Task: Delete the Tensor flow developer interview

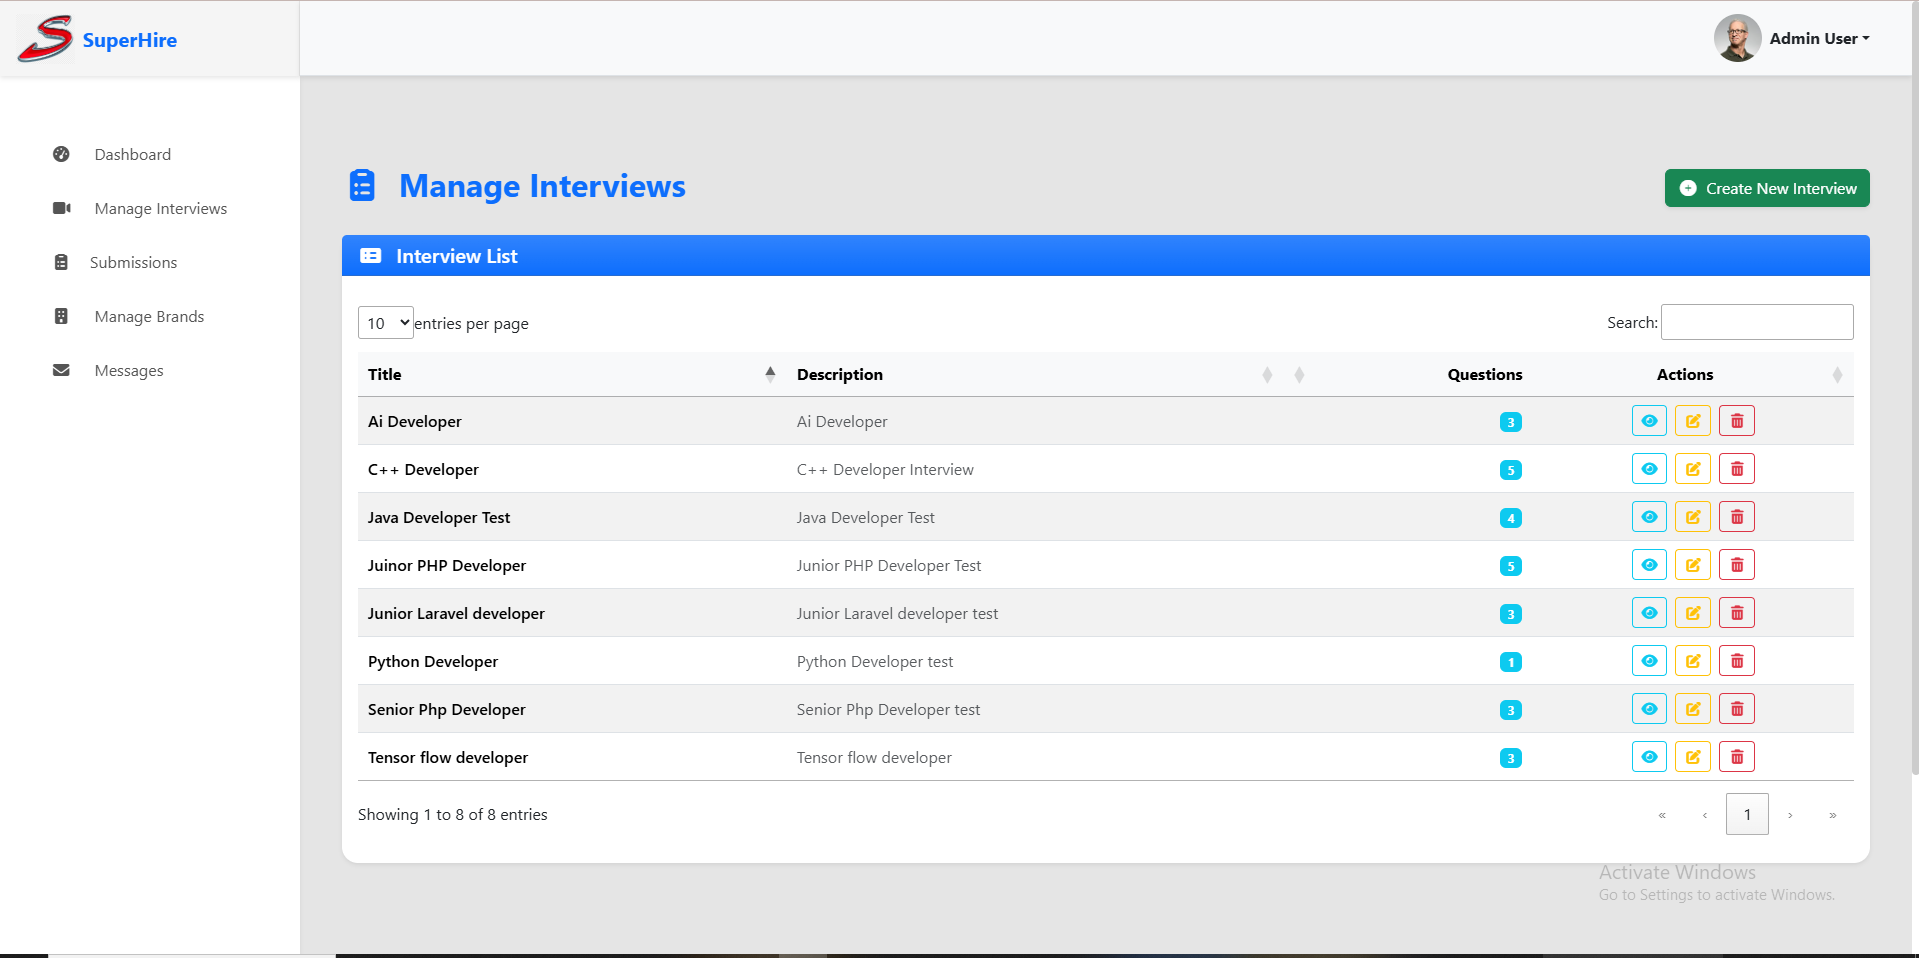Action: coord(1736,757)
